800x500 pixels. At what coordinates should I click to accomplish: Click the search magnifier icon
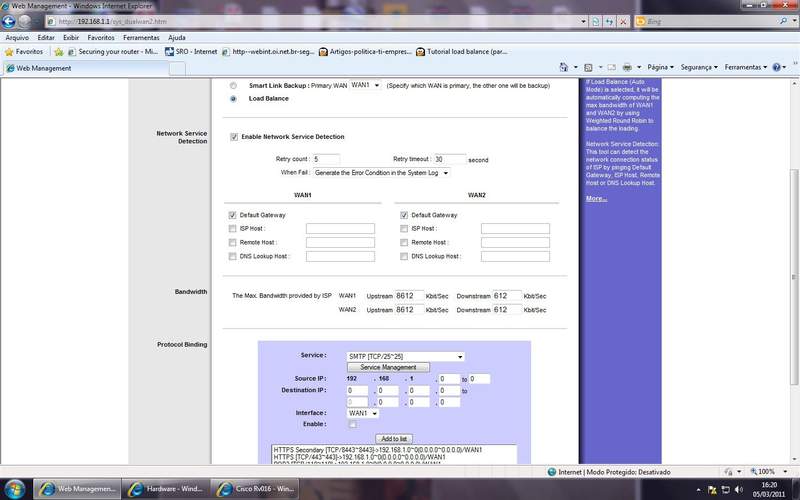pos(783,21)
